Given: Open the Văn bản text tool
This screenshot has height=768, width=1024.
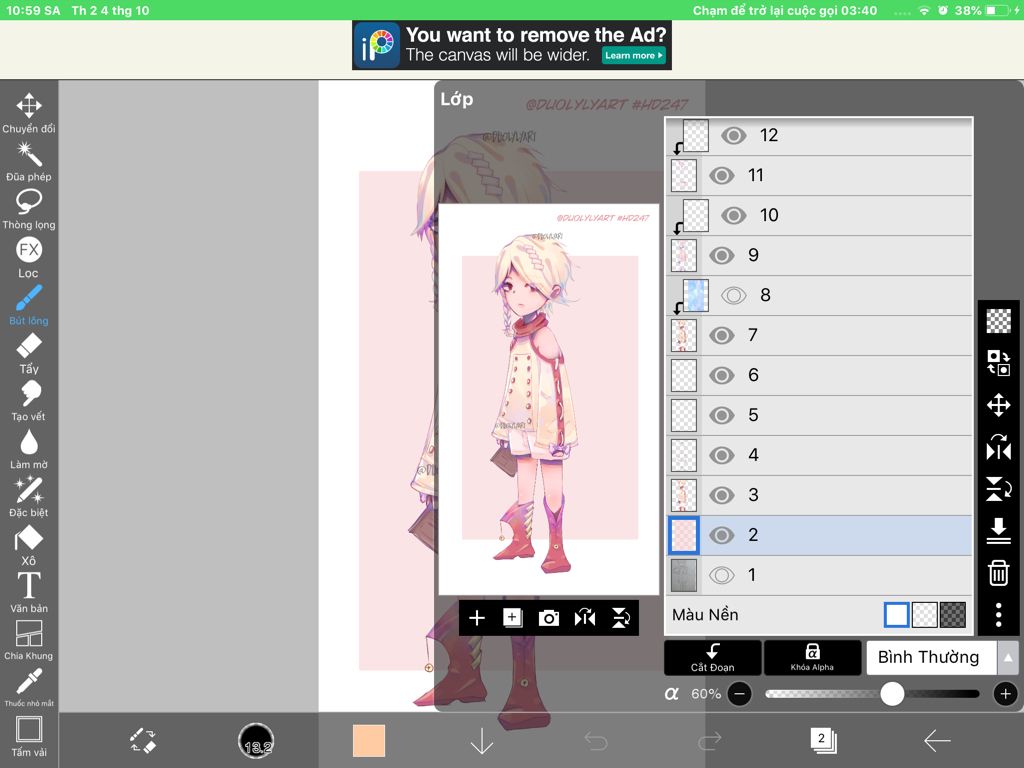Looking at the screenshot, I should point(28,593).
